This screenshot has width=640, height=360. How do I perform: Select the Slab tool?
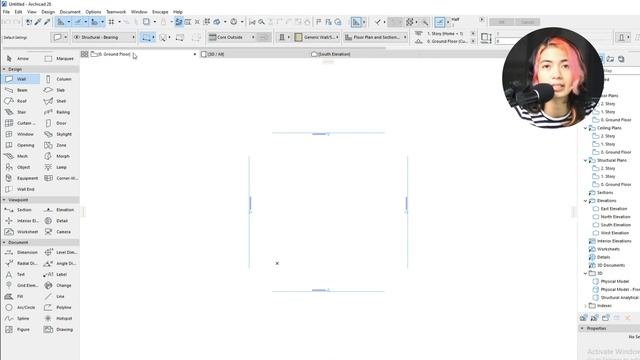pos(59,90)
